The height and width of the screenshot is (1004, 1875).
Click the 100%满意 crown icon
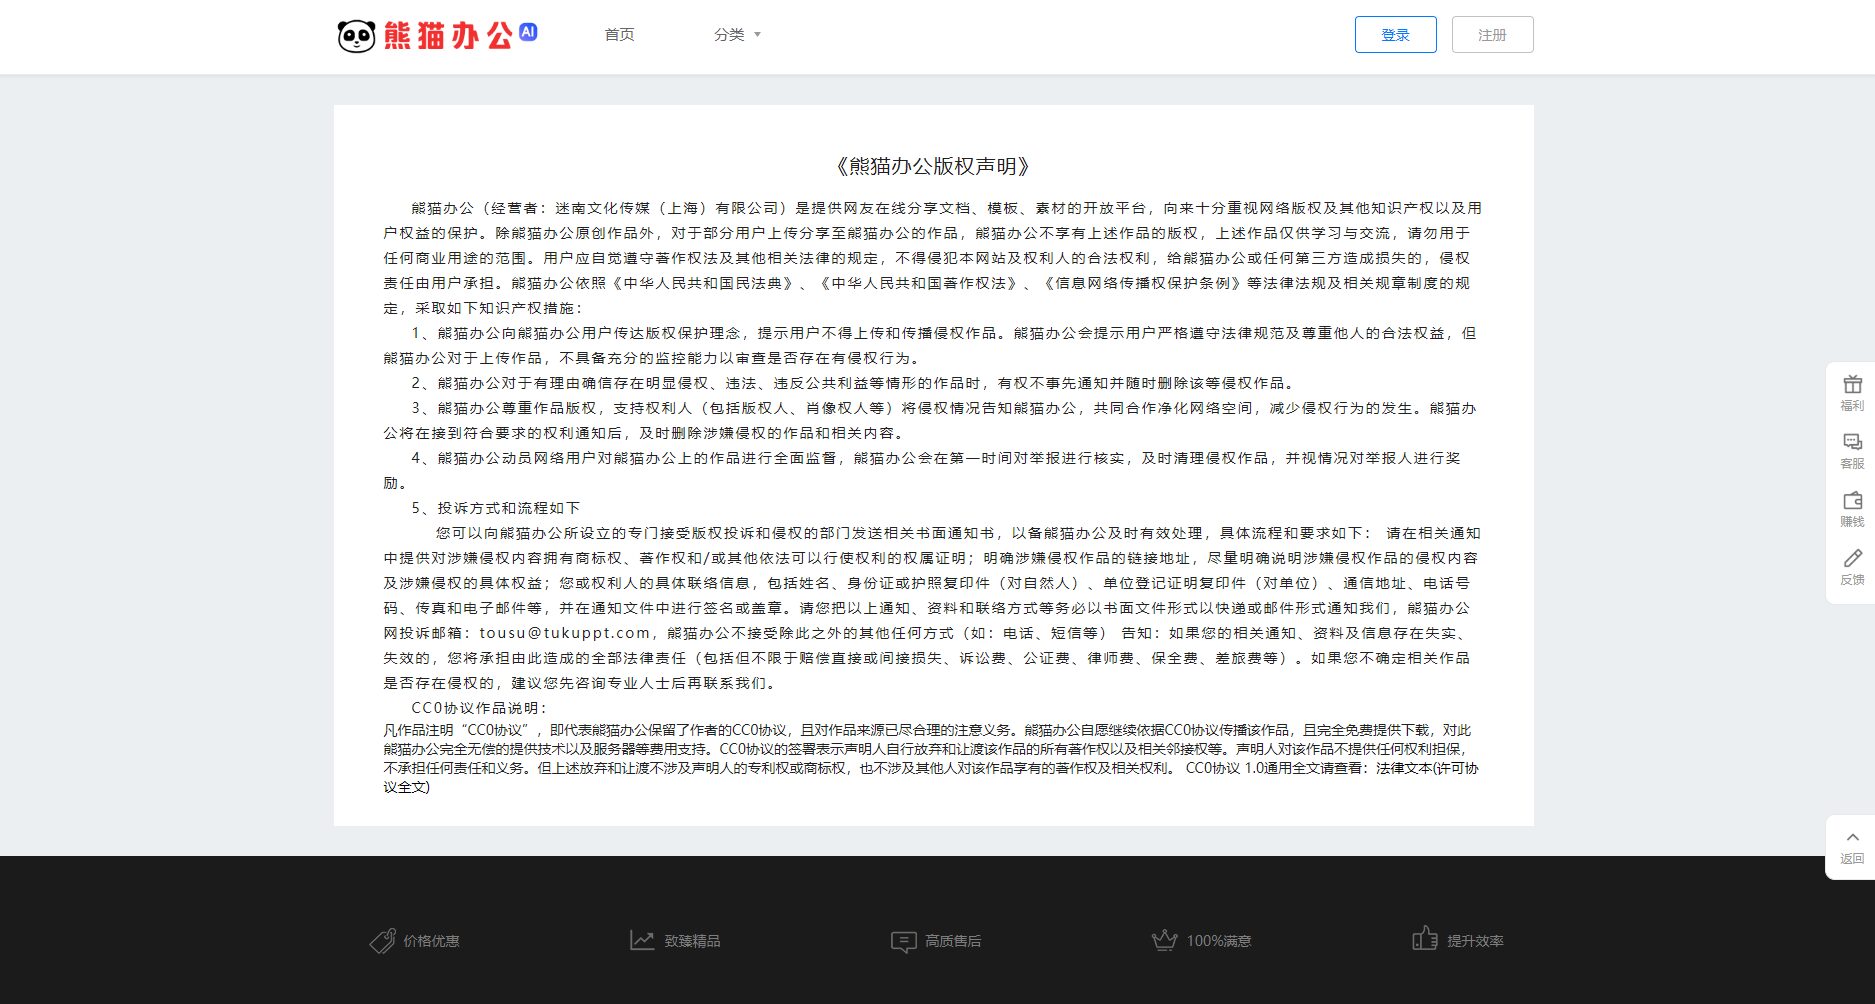click(x=1163, y=939)
